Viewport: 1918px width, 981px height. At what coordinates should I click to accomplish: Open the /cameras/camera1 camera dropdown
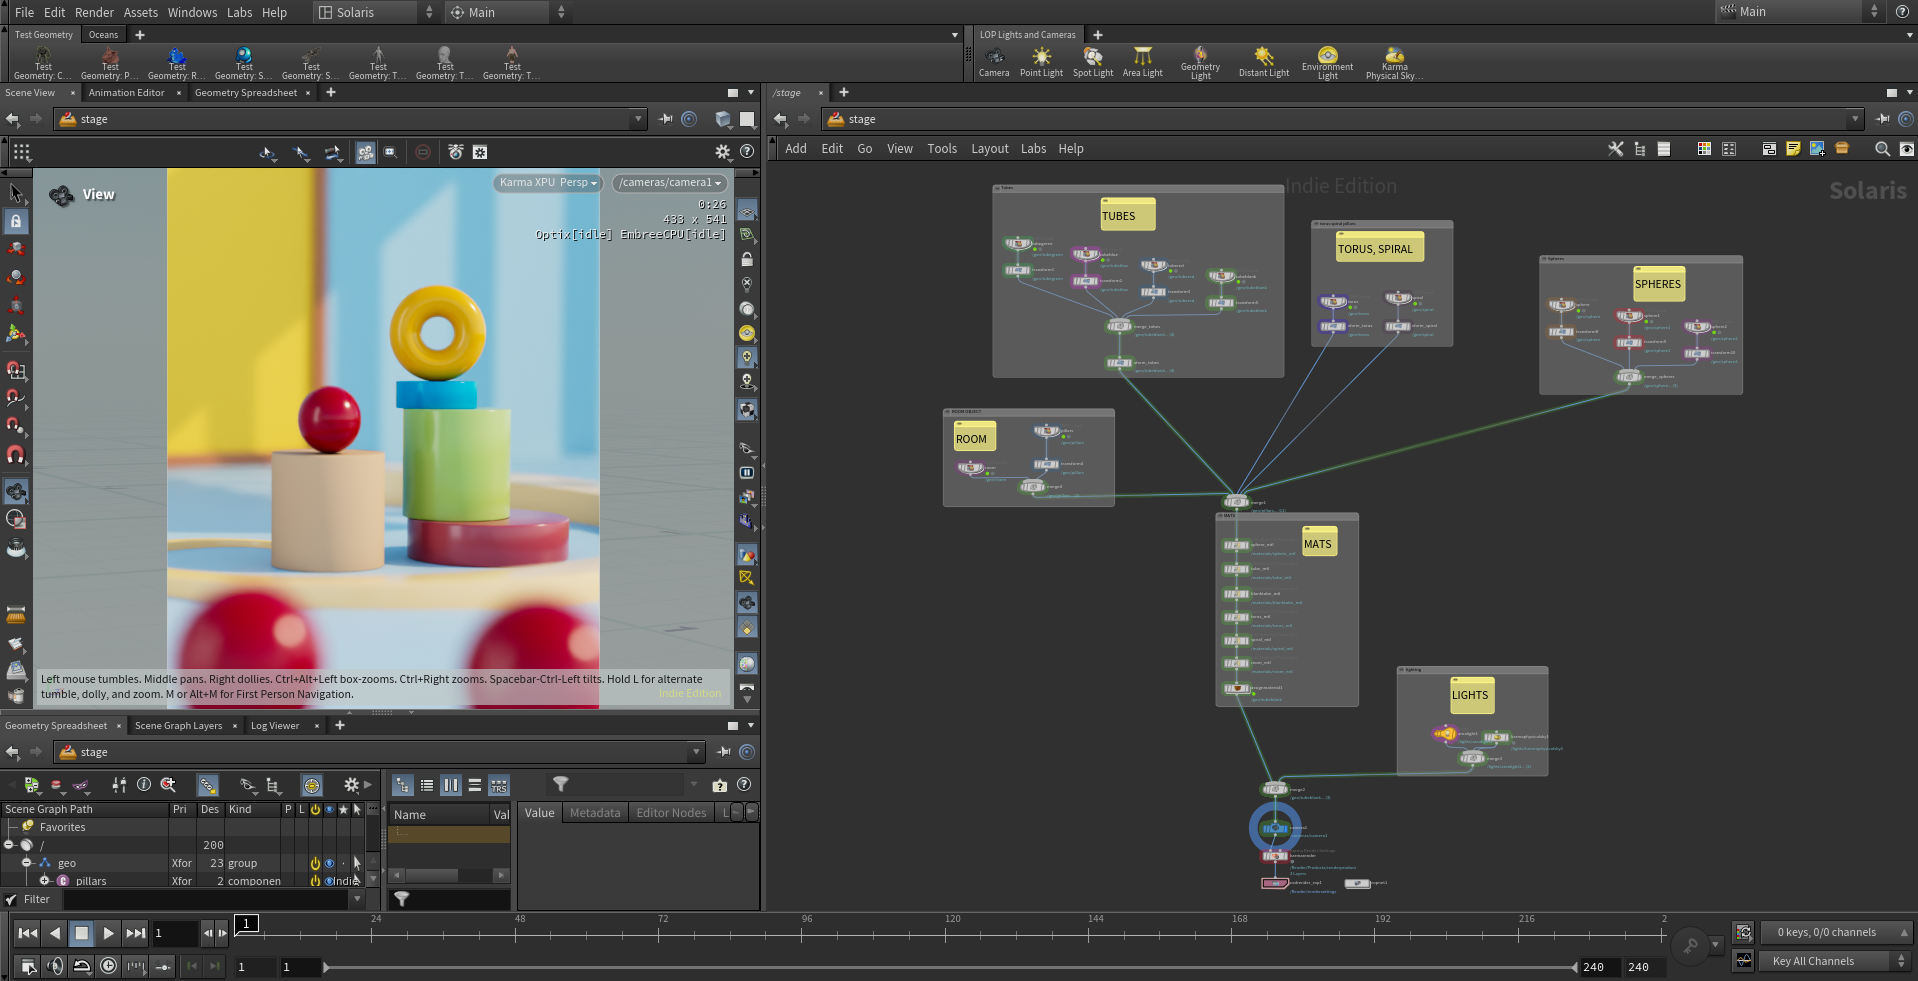point(670,183)
